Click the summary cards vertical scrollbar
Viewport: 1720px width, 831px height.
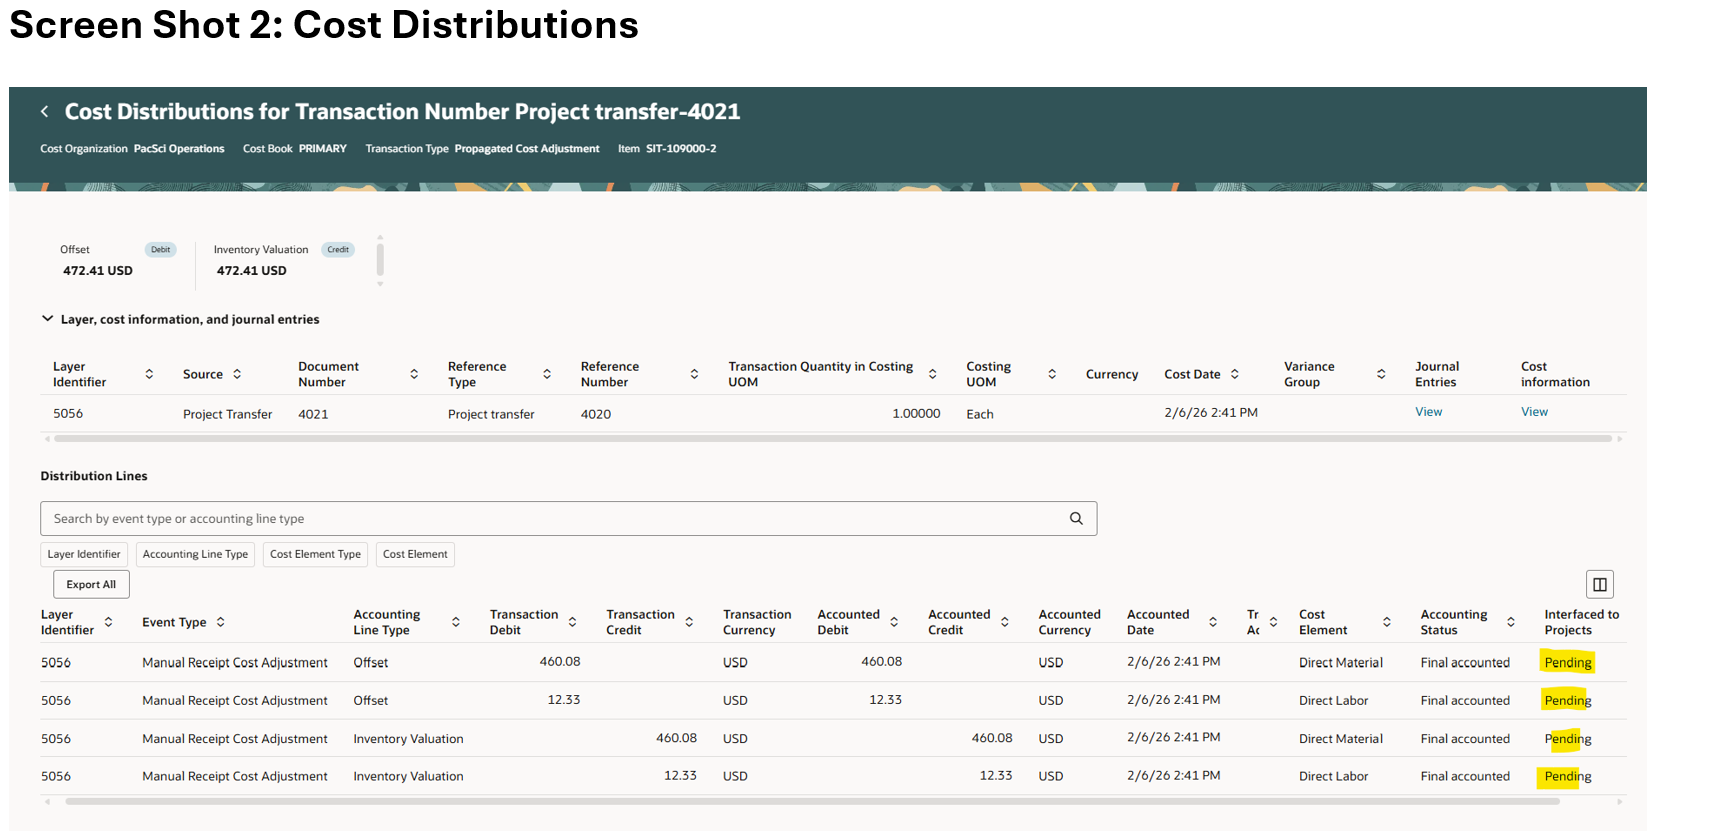click(380, 260)
